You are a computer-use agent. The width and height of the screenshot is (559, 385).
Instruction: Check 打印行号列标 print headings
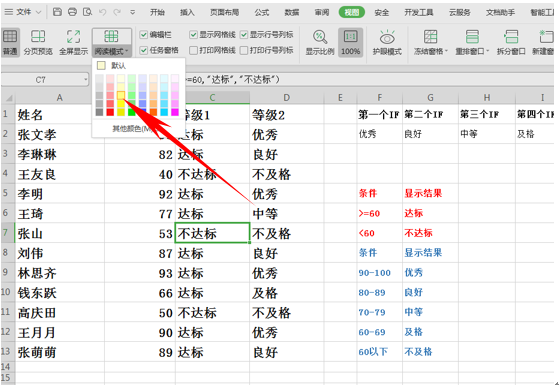(x=244, y=50)
